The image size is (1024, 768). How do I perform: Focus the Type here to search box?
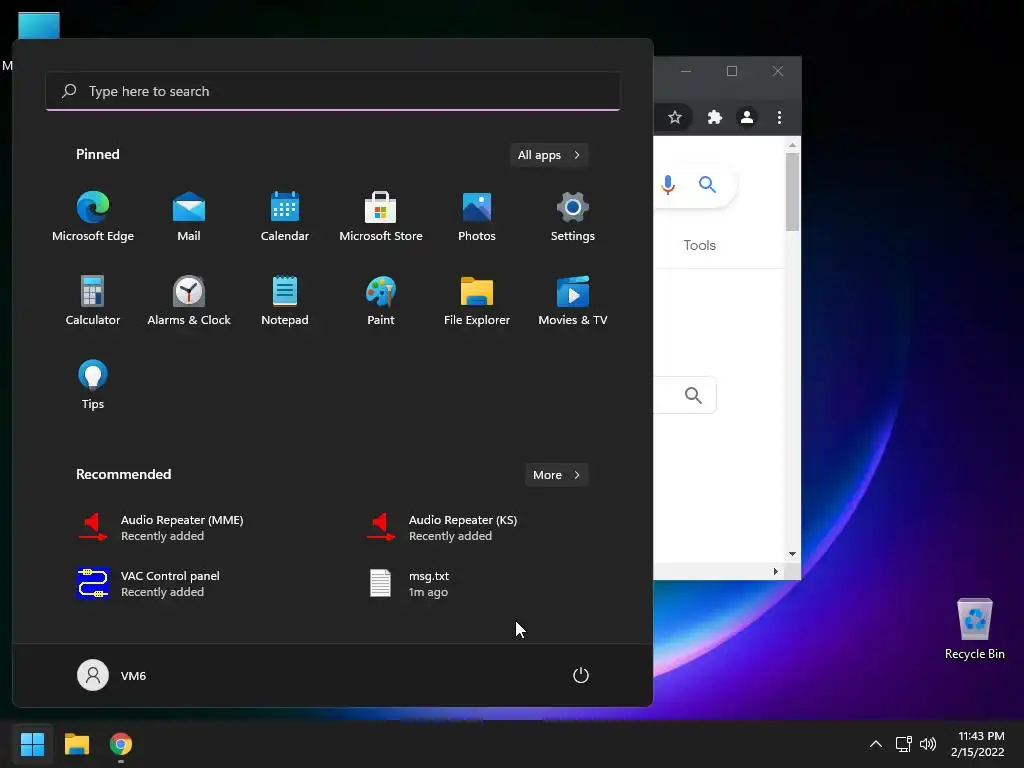(x=333, y=91)
